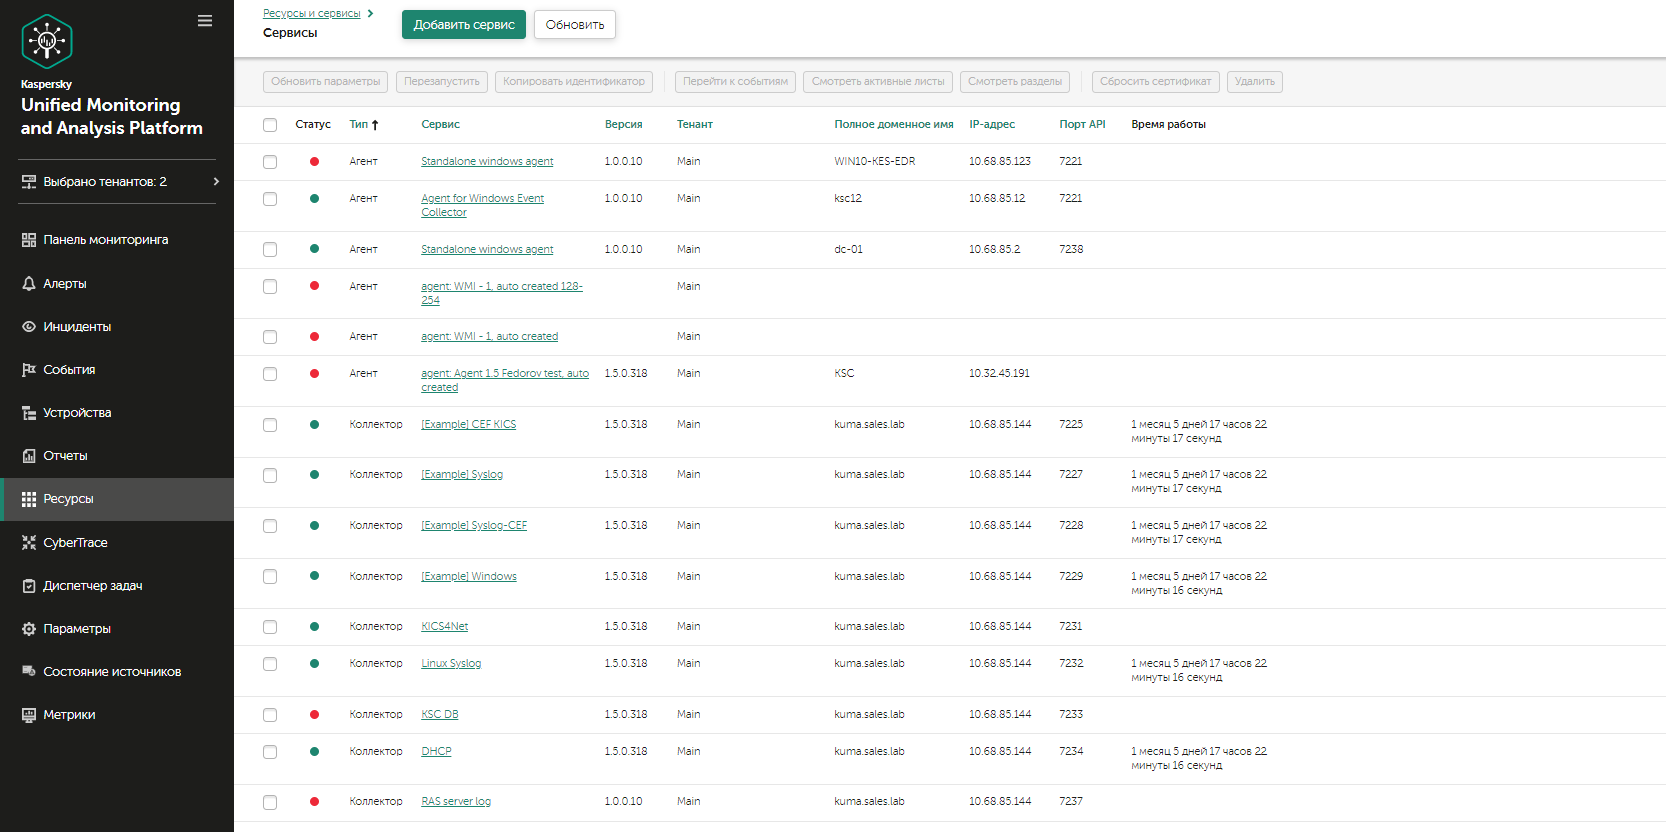Click the hamburger menu icon in sidebar

point(205,21)
